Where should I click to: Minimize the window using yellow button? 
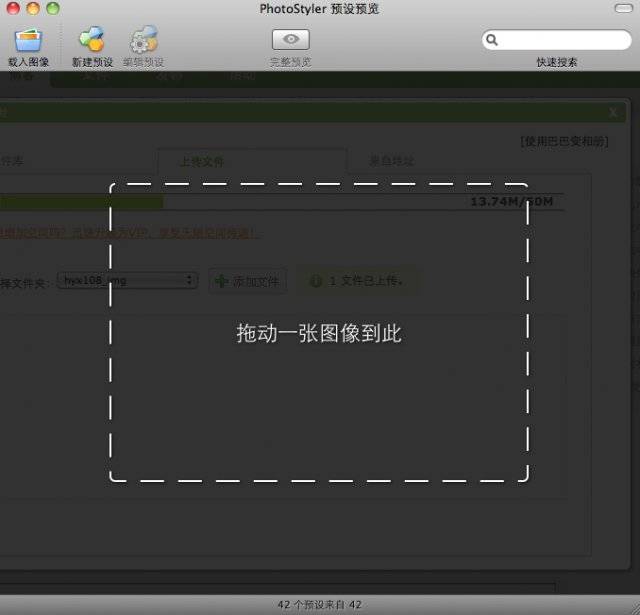point(32,9)
